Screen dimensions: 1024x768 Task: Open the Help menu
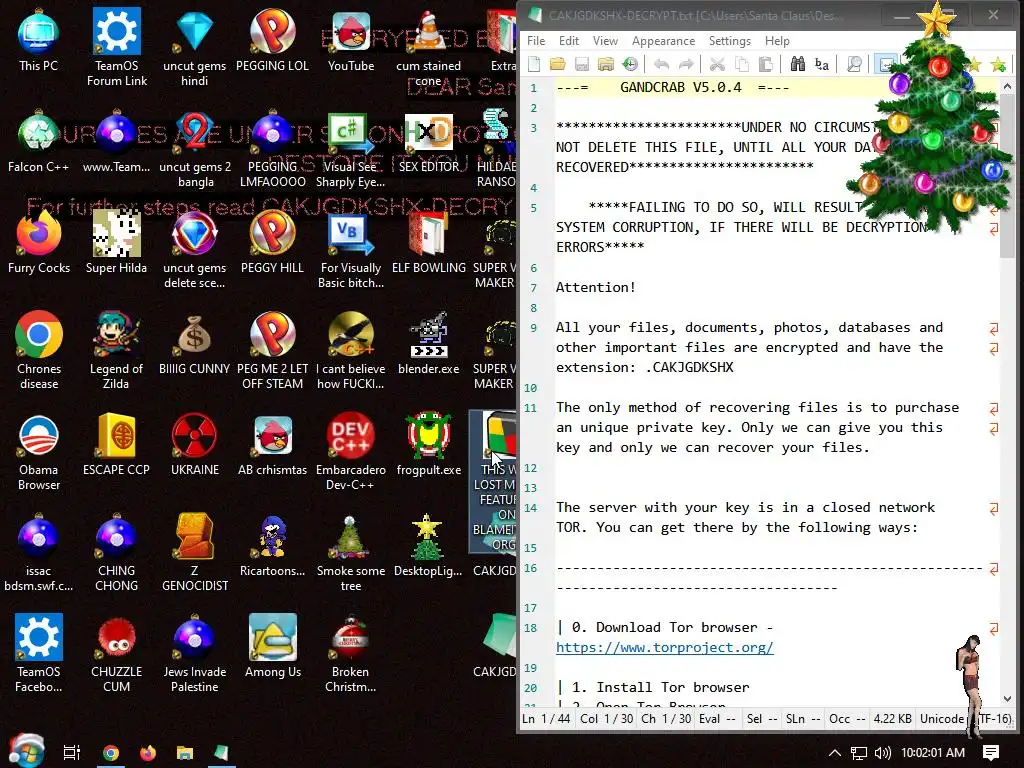point(777,40)
